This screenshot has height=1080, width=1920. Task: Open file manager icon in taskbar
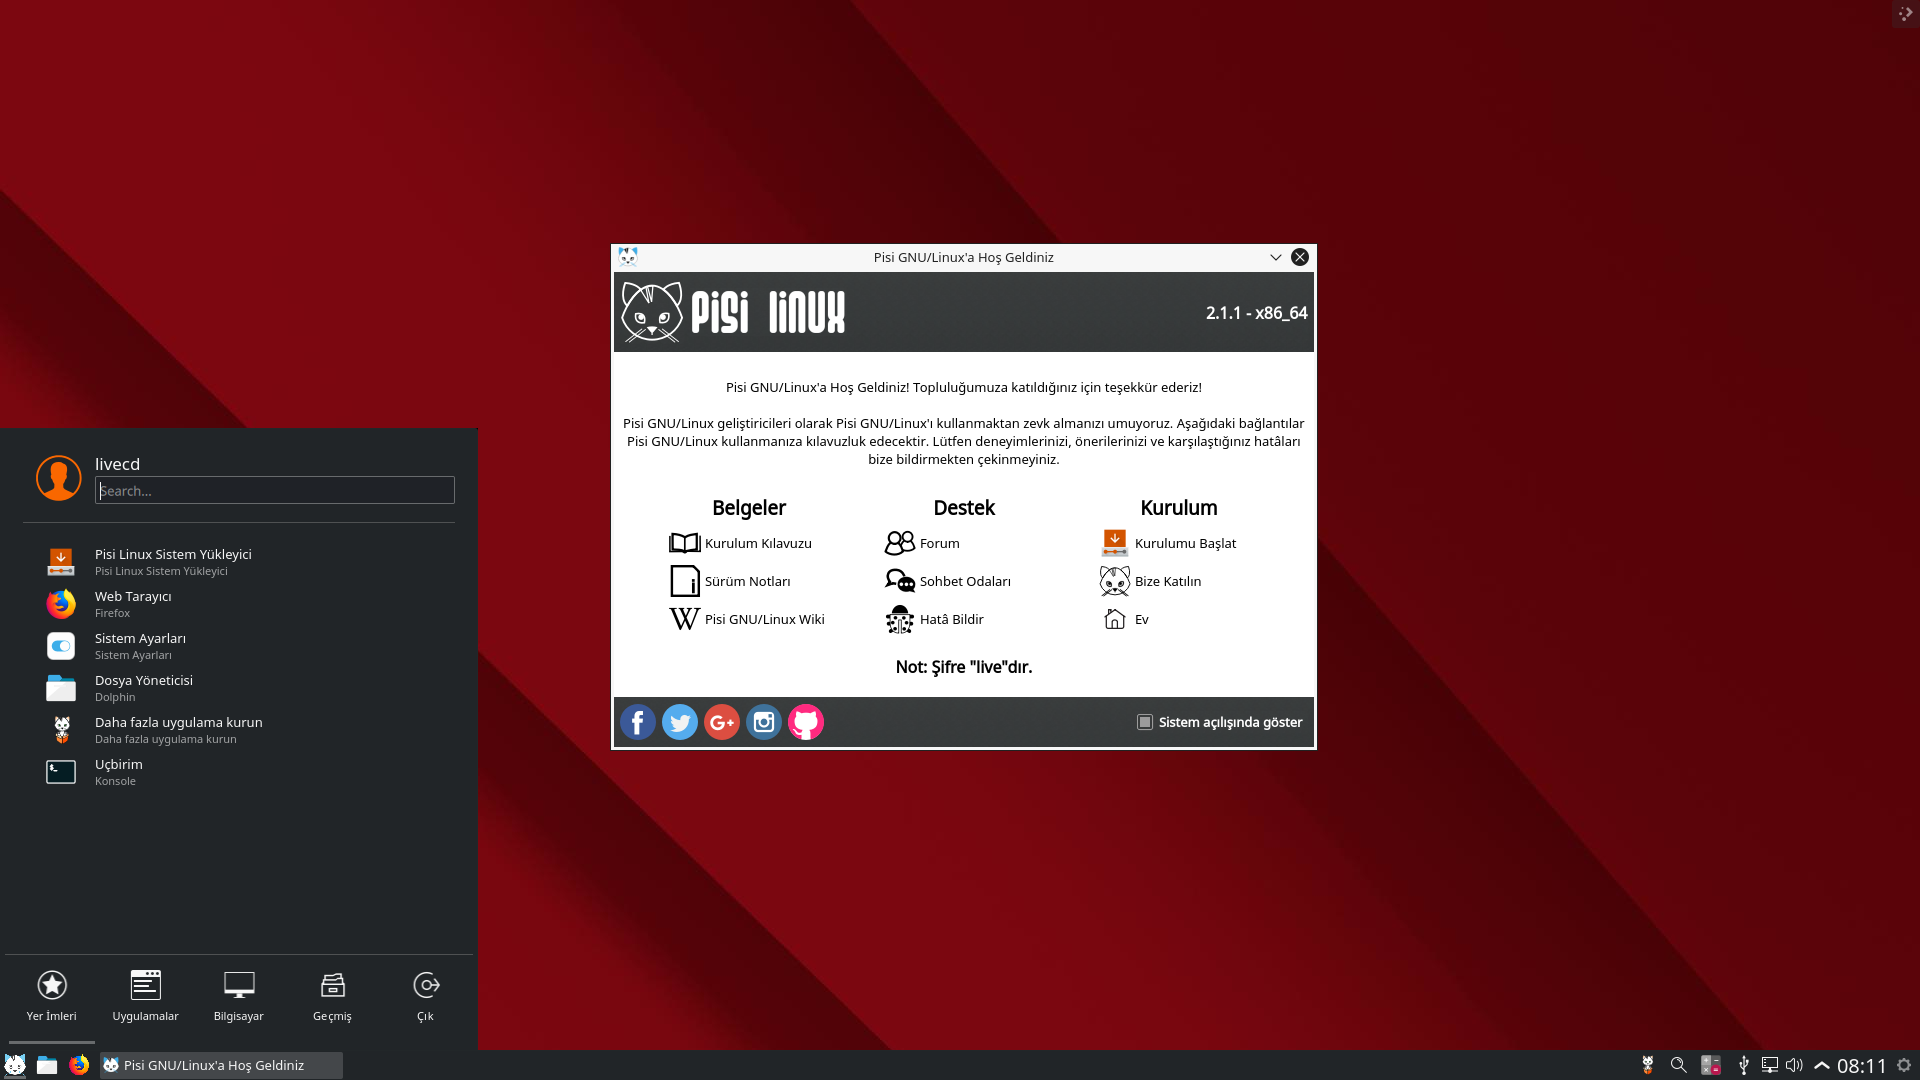coord(47,1065)
